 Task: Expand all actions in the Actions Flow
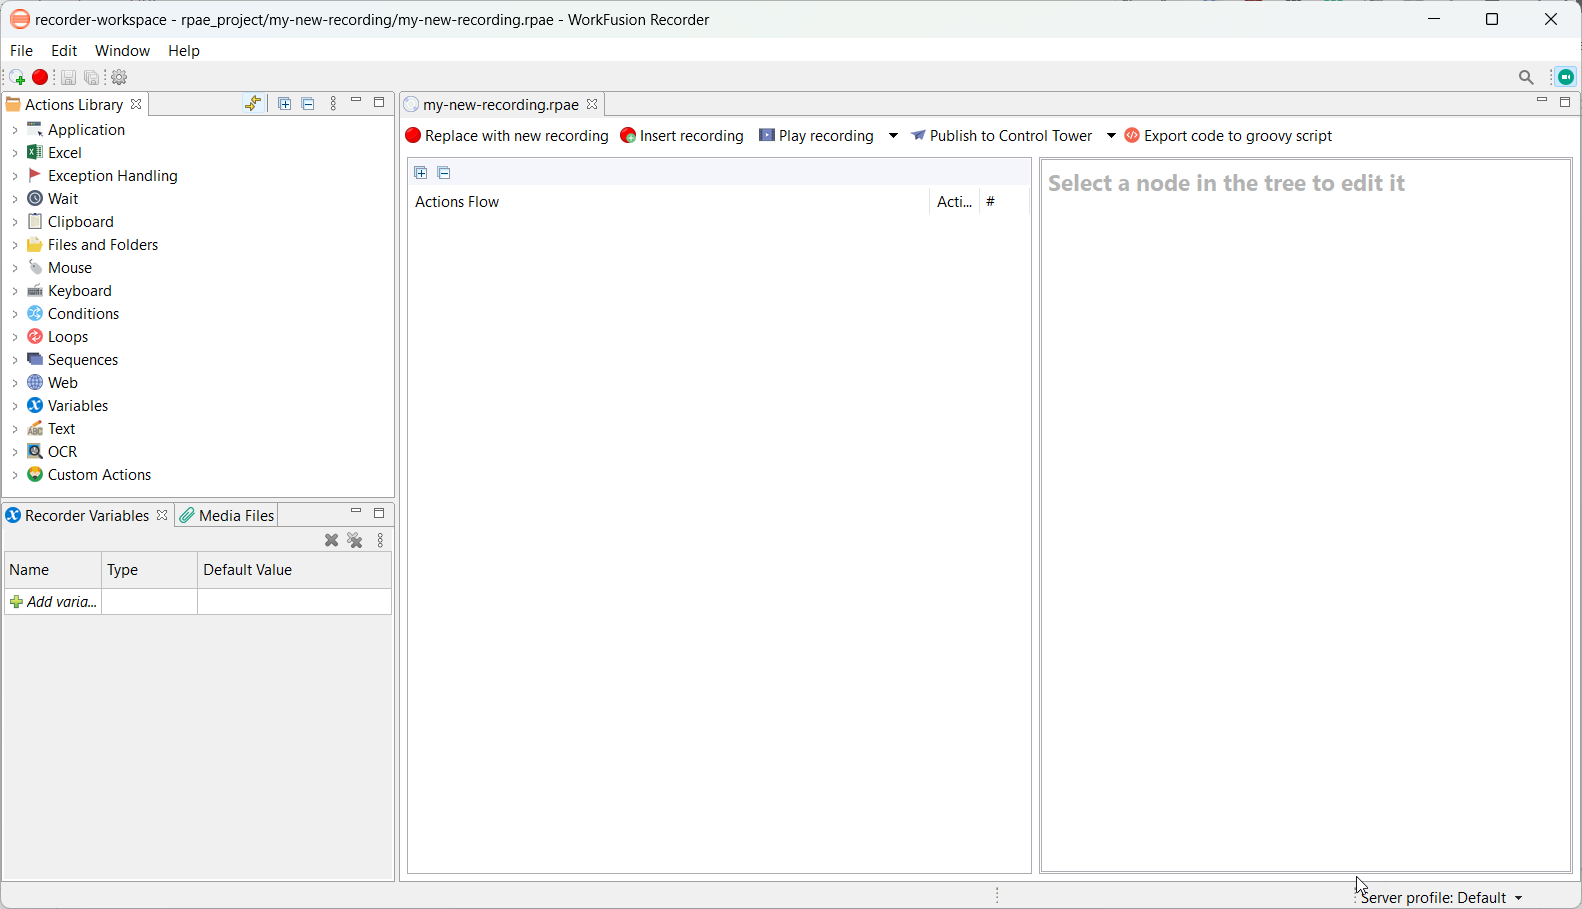421,173
